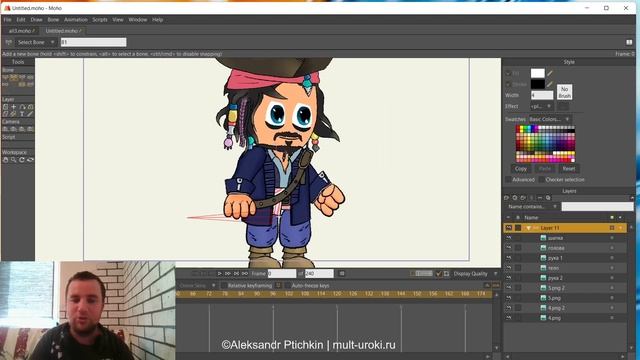Click the tool options icon left of Select Bone

pos(8,42)
